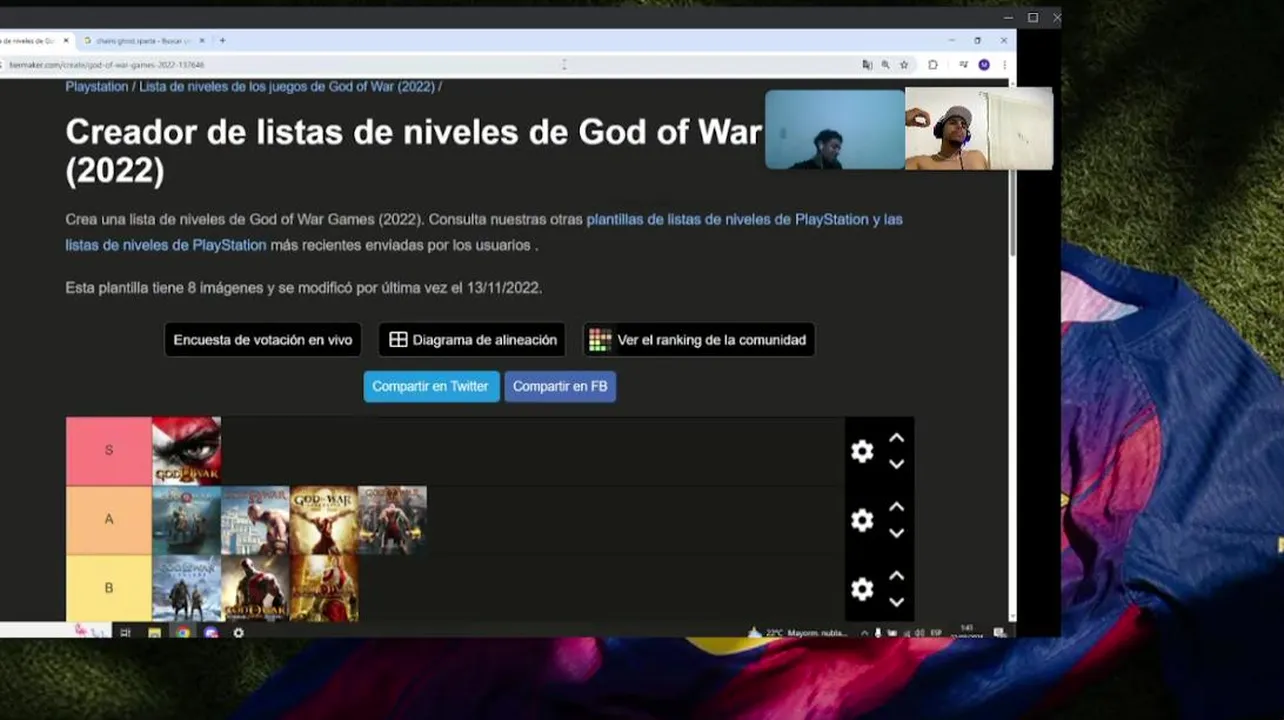Click the left webcam video feed
This screenshot has width=1284, height=720.
pyautogui.click(x=835, y=129)
